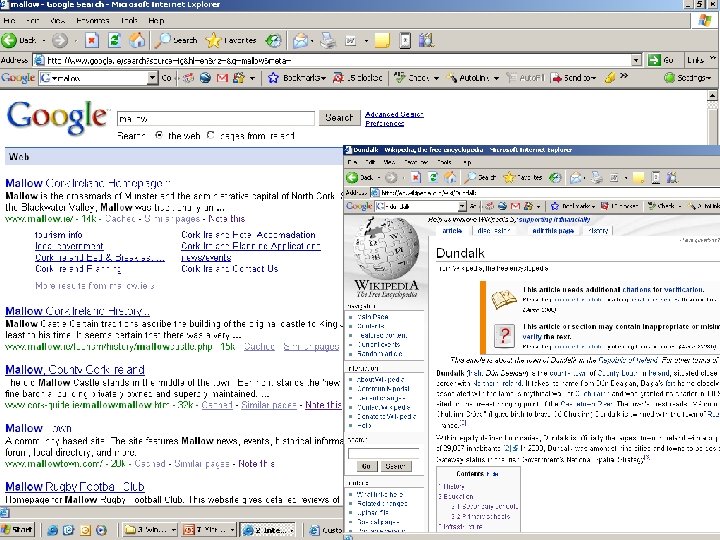Print the Google search results page

(x=327, y=40)
